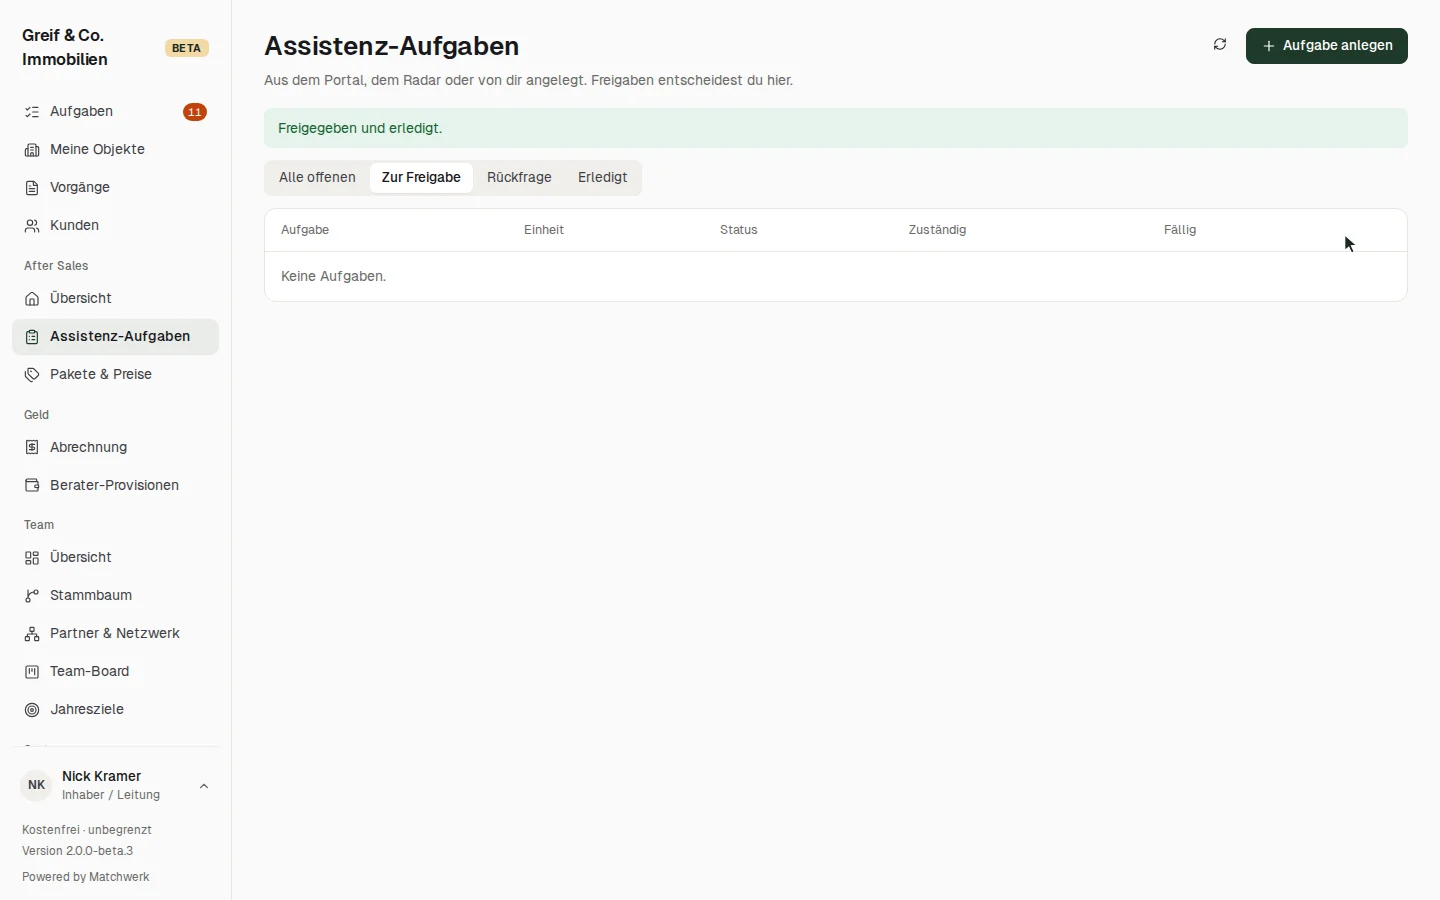Click the Status column header
This screenshot has height=900, width=1440.
pyautogui.click(x=739, y=230)
